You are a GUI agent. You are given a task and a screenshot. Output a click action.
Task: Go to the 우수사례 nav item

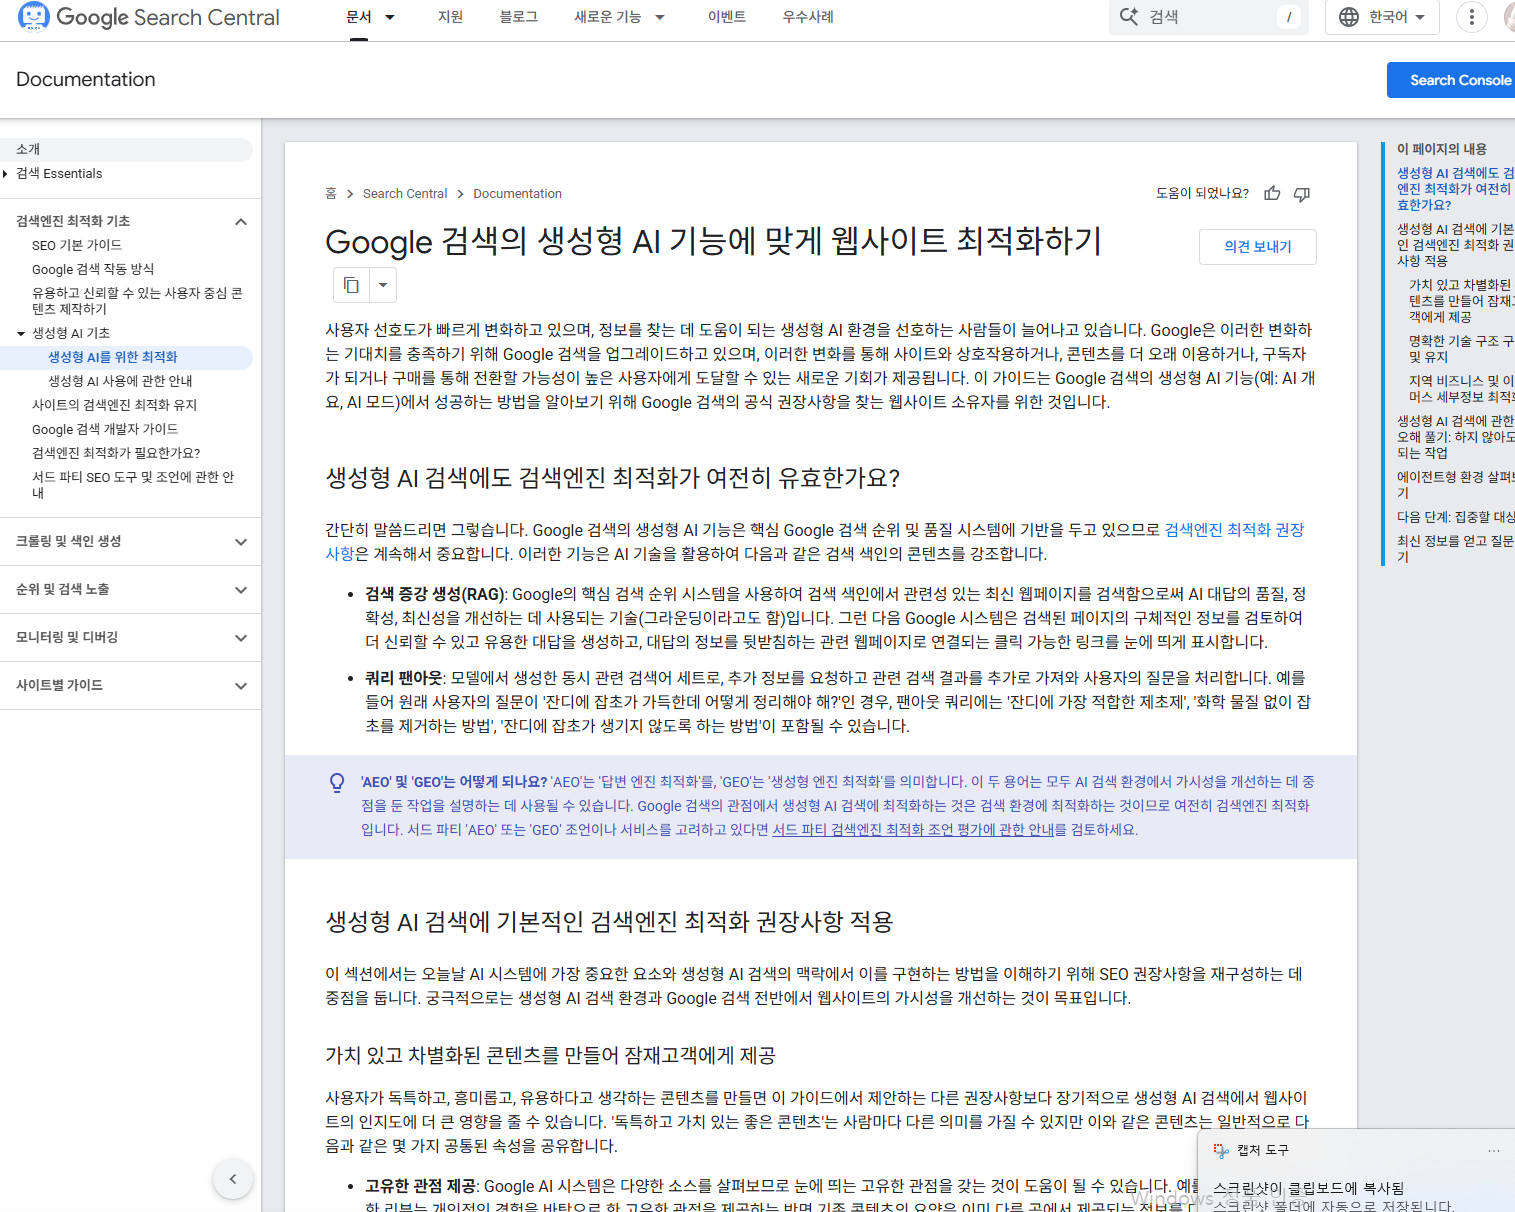coord(808,17)
